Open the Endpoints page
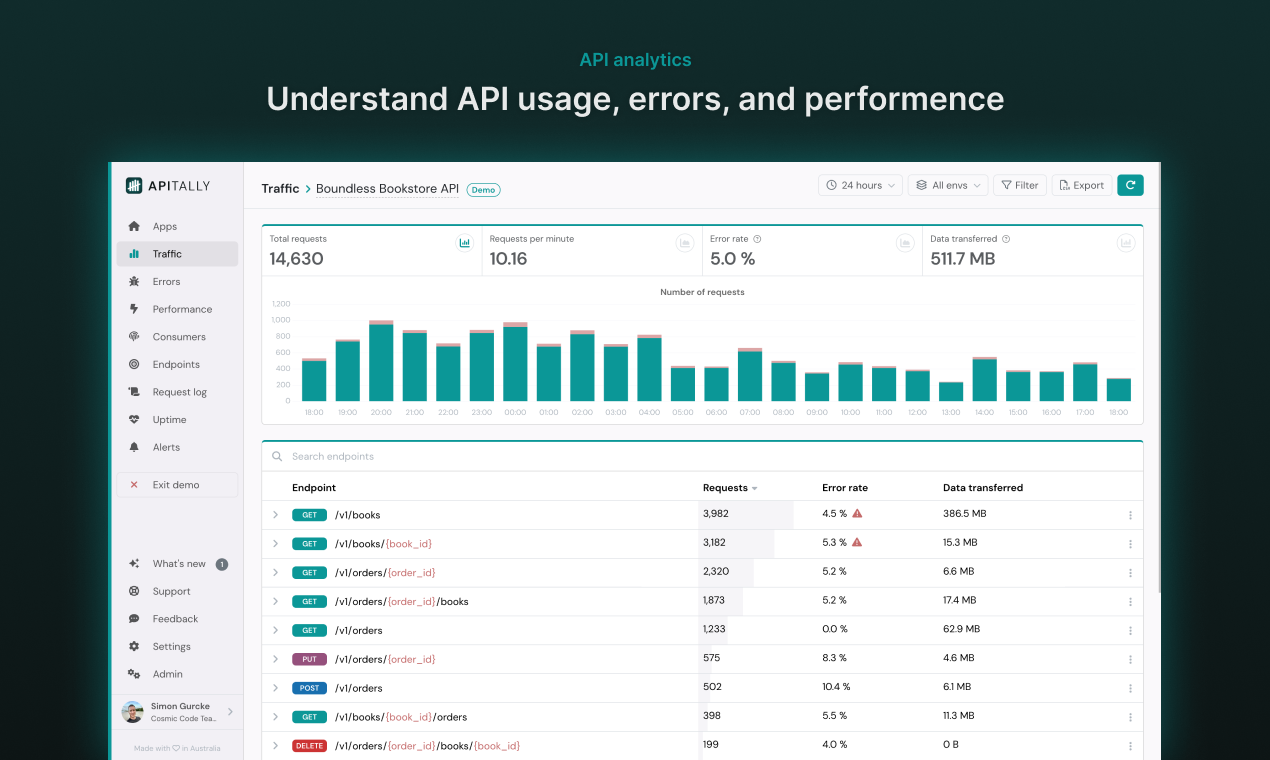This screenshot has height=760, width=1270. click(177, 365)
